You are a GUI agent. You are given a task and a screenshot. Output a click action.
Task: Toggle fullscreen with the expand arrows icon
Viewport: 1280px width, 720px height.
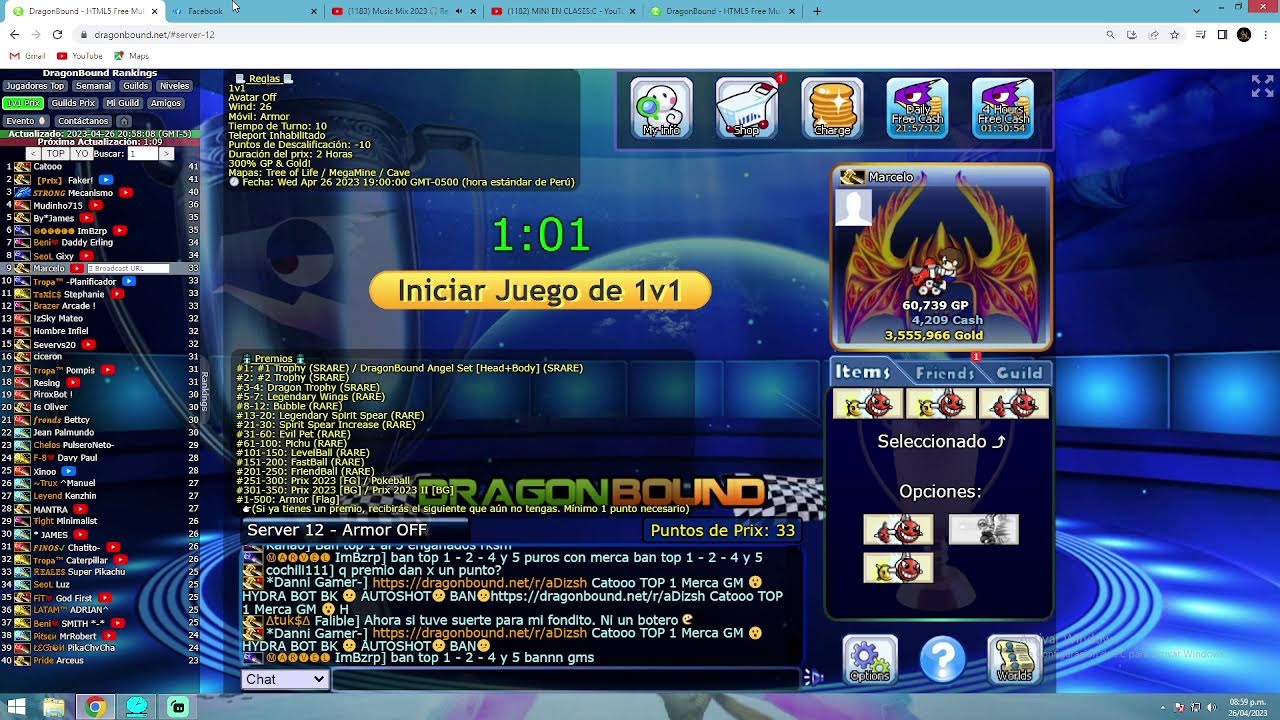click(x=1262, y=86)
